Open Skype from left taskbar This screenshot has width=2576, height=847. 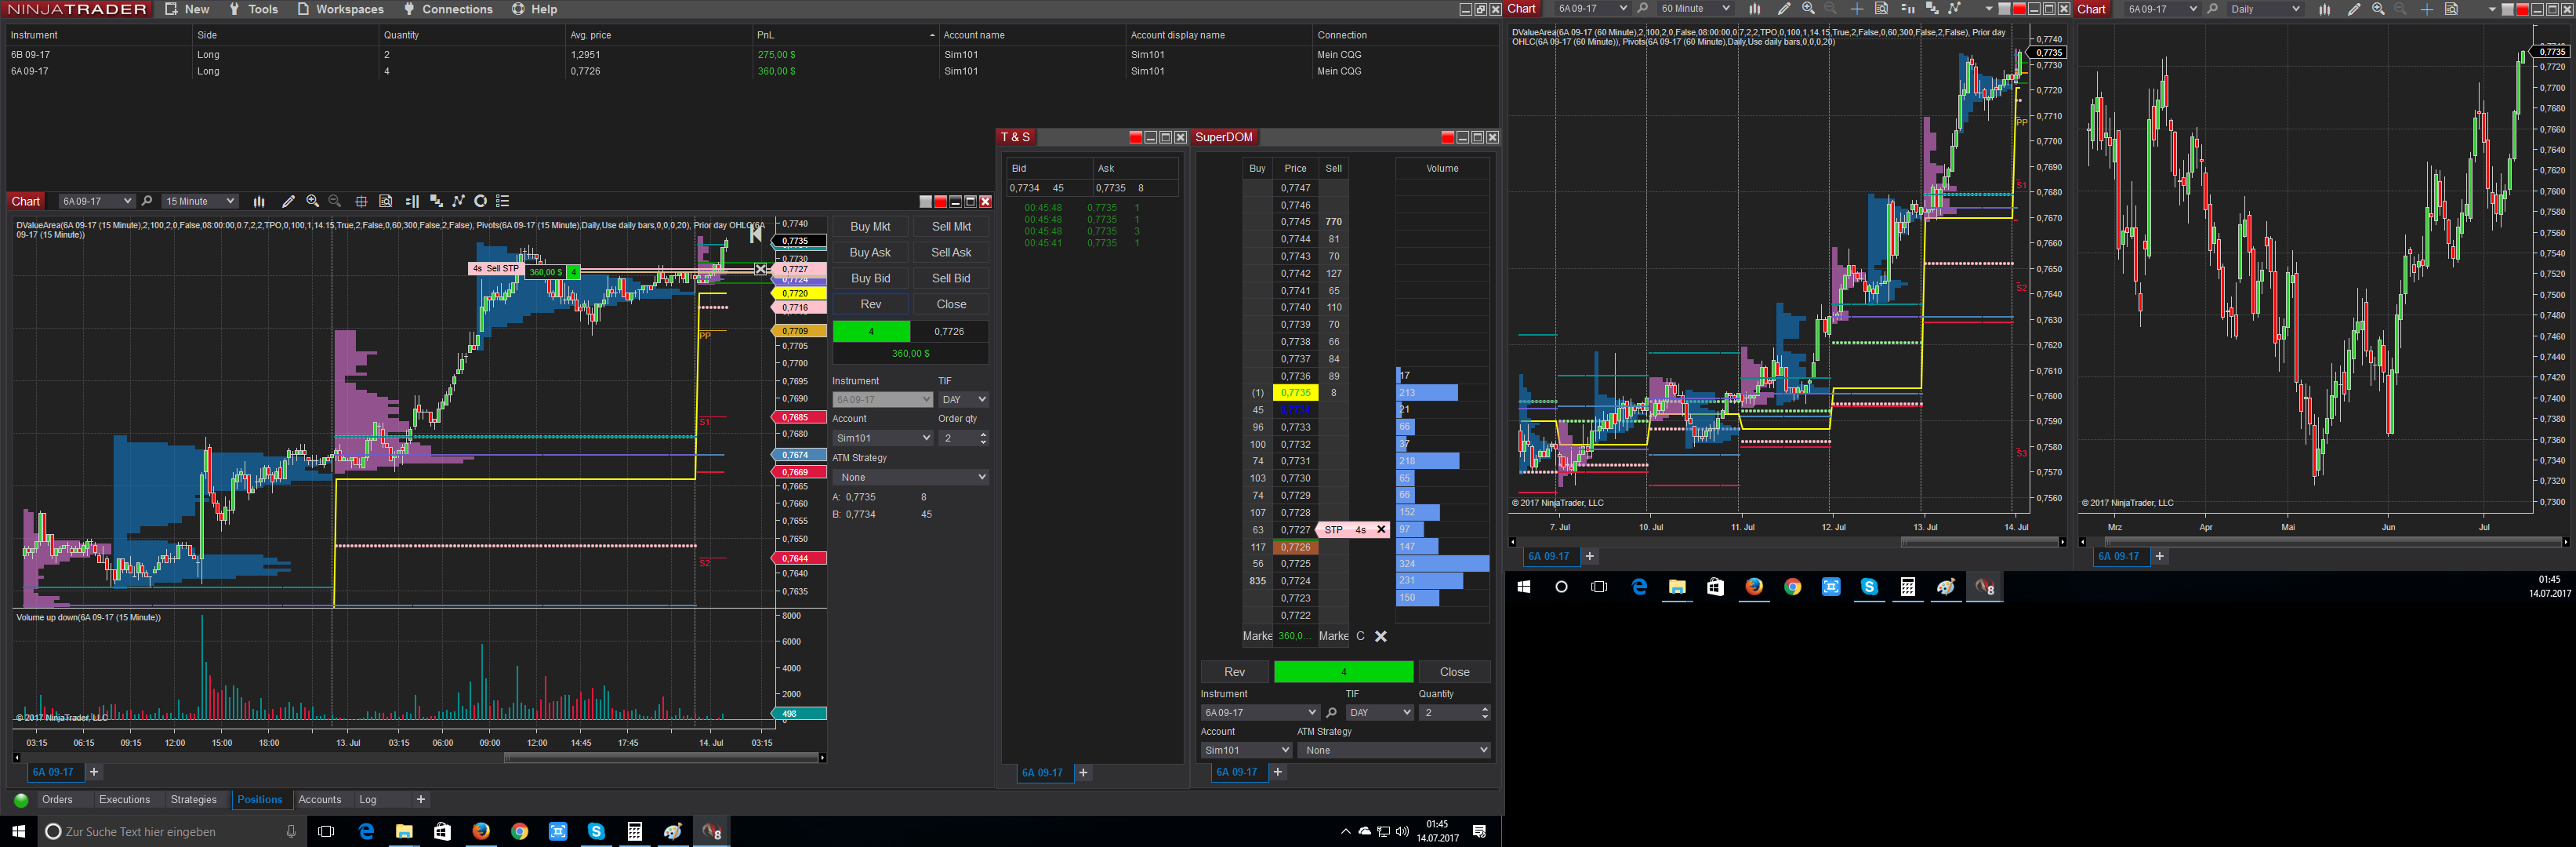(x=596, y=831)
